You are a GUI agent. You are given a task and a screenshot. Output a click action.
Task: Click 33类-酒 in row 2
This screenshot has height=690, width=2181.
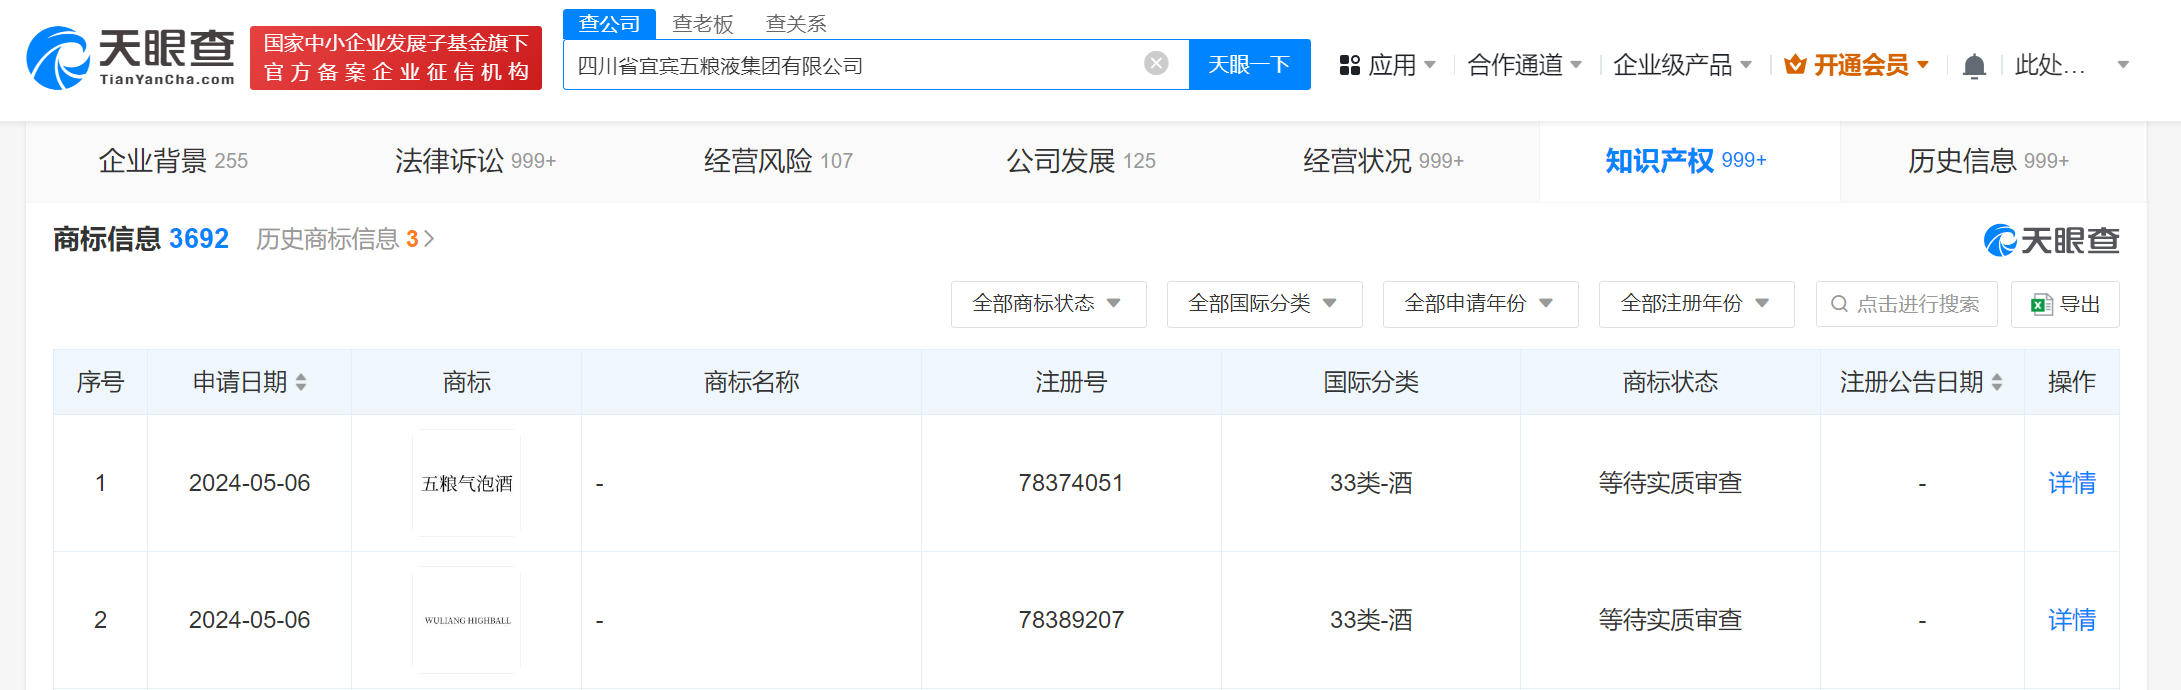(1371, 620)
